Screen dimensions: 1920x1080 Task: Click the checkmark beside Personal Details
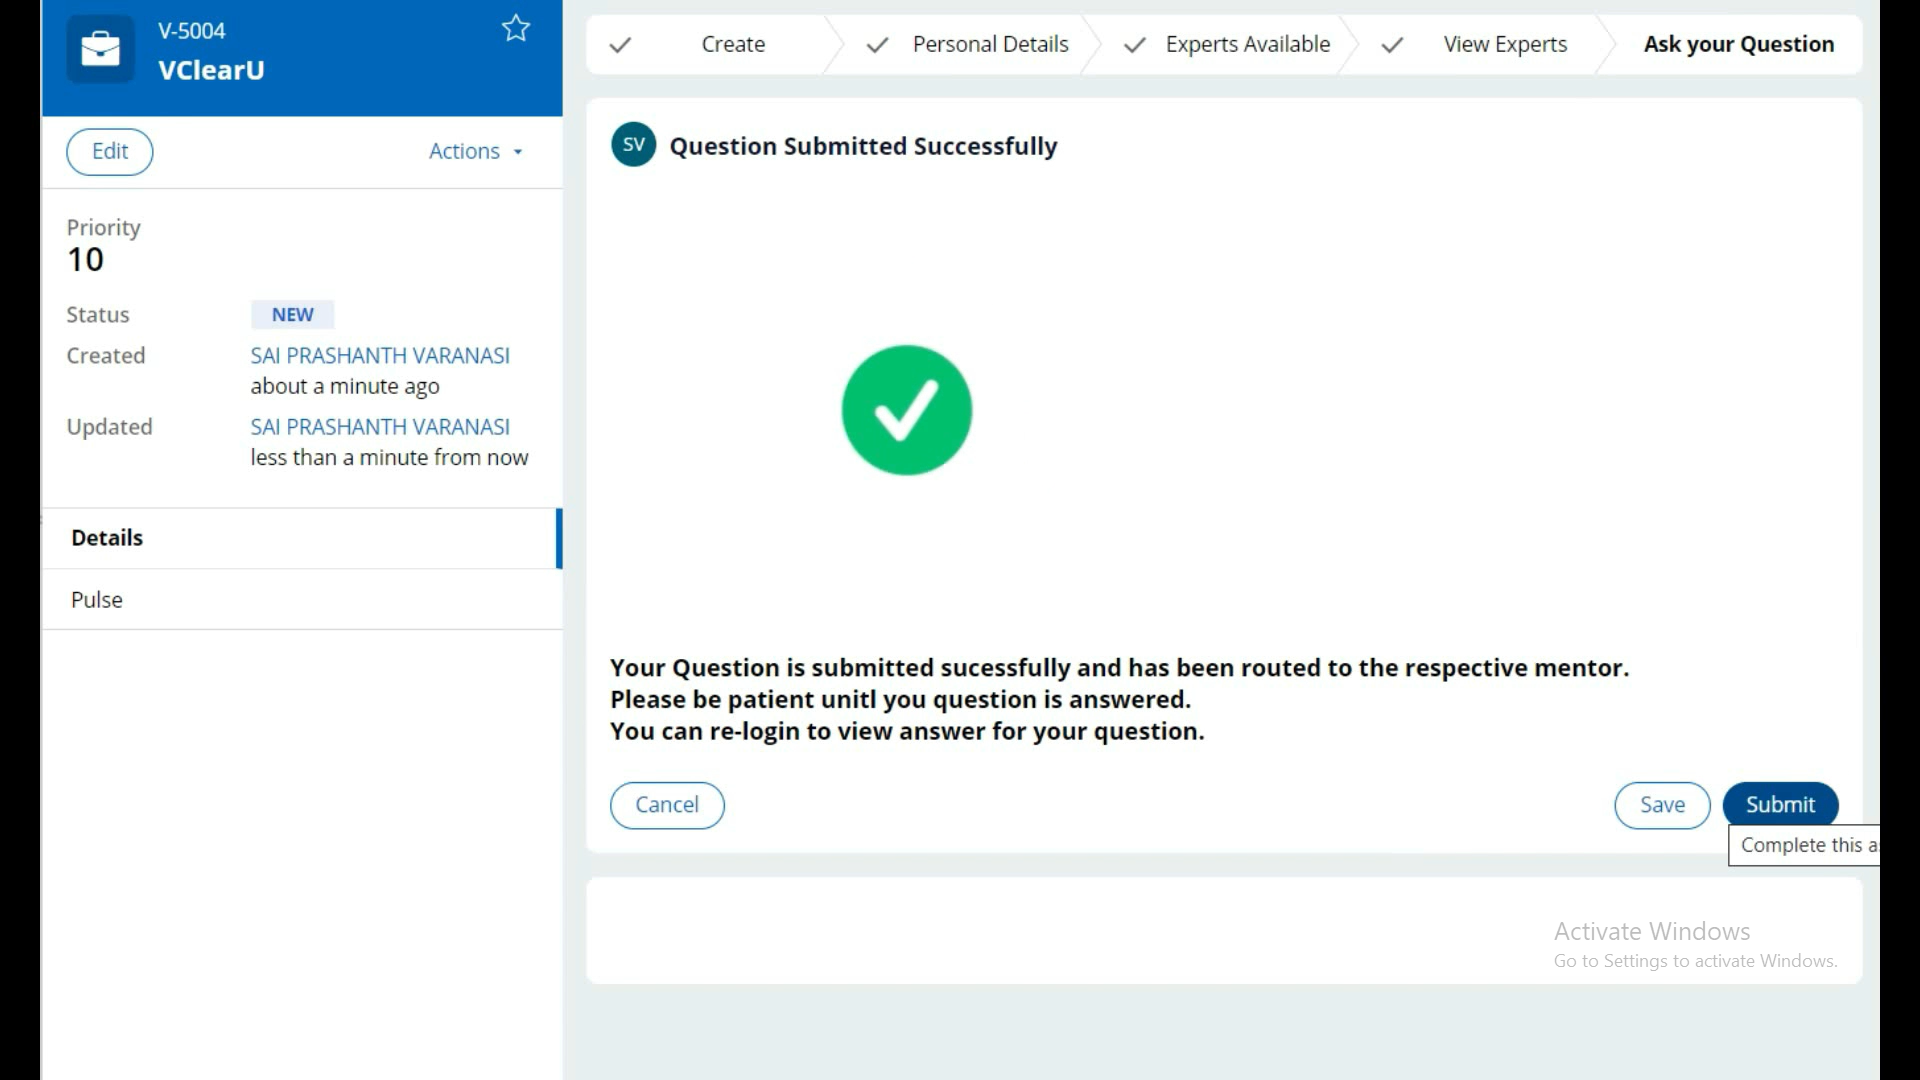point(877,45)
